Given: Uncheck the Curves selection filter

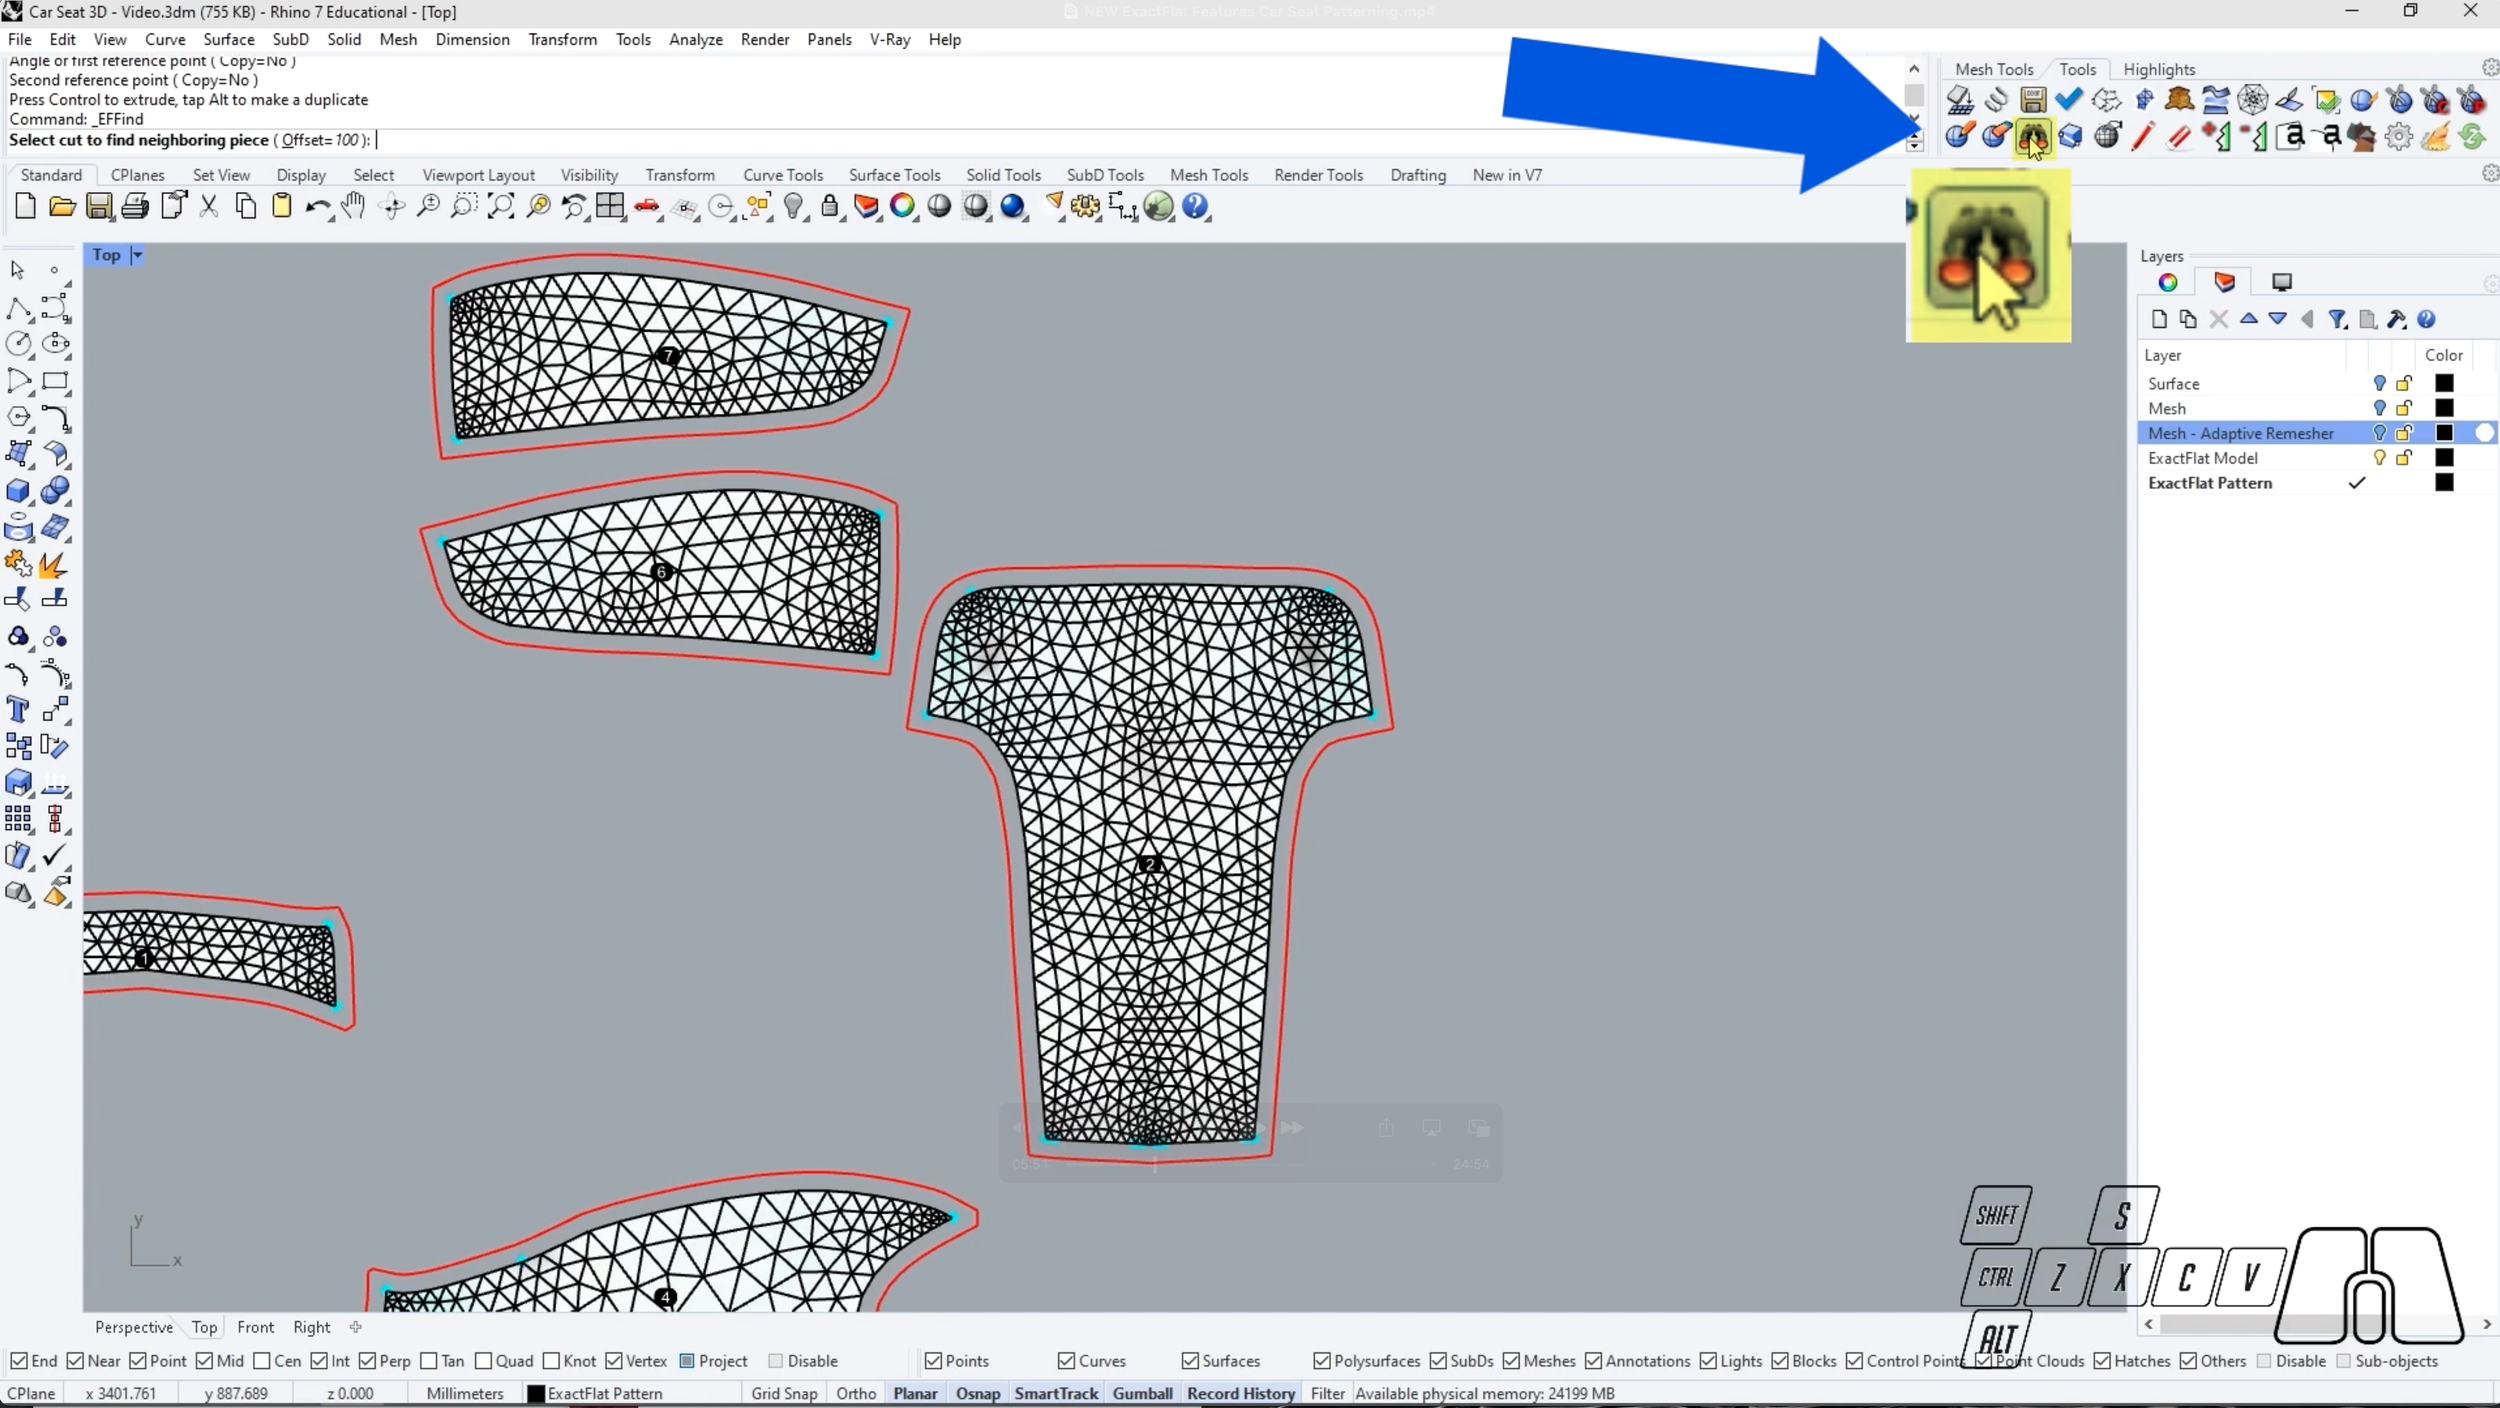Looking at the screenshot, I should pos(1066,1361).
